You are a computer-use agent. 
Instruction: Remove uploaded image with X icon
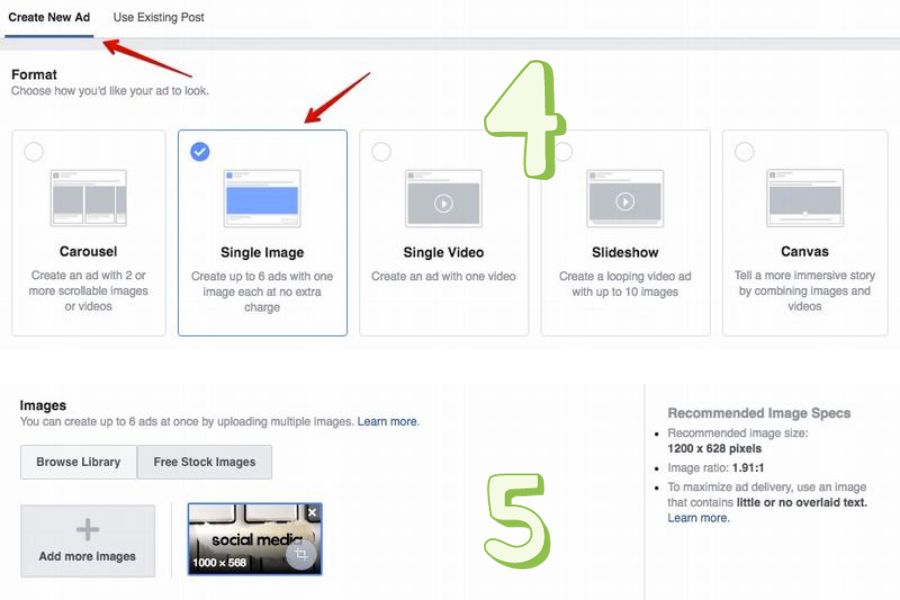(x=312, y=513)
